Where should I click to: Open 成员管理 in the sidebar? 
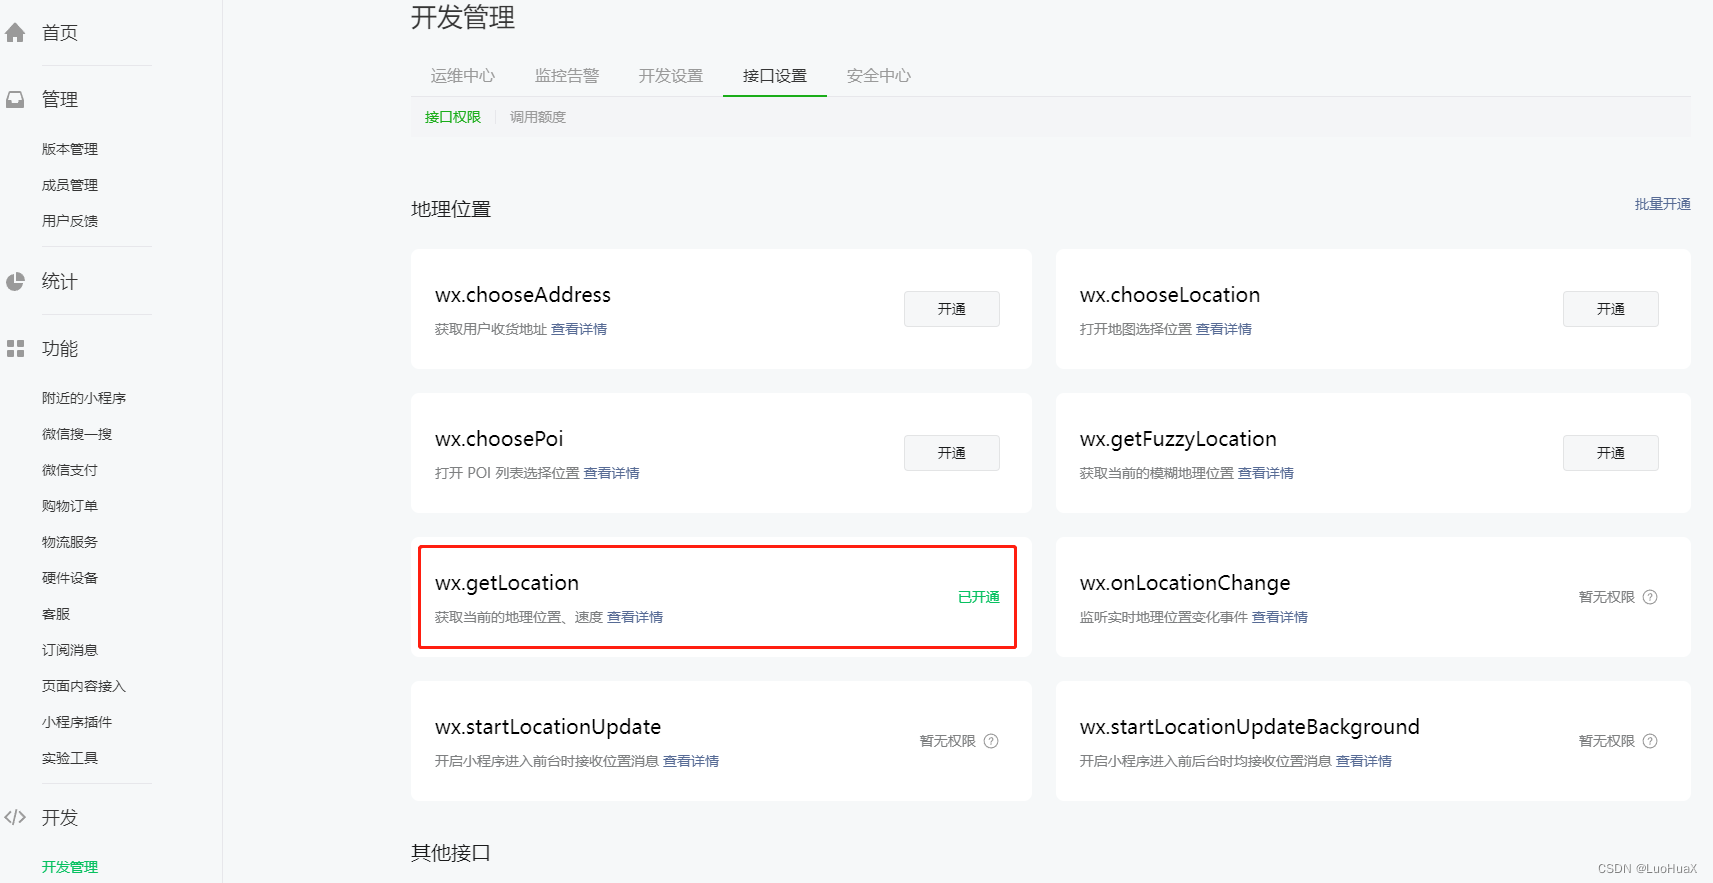tap(70, 185)
